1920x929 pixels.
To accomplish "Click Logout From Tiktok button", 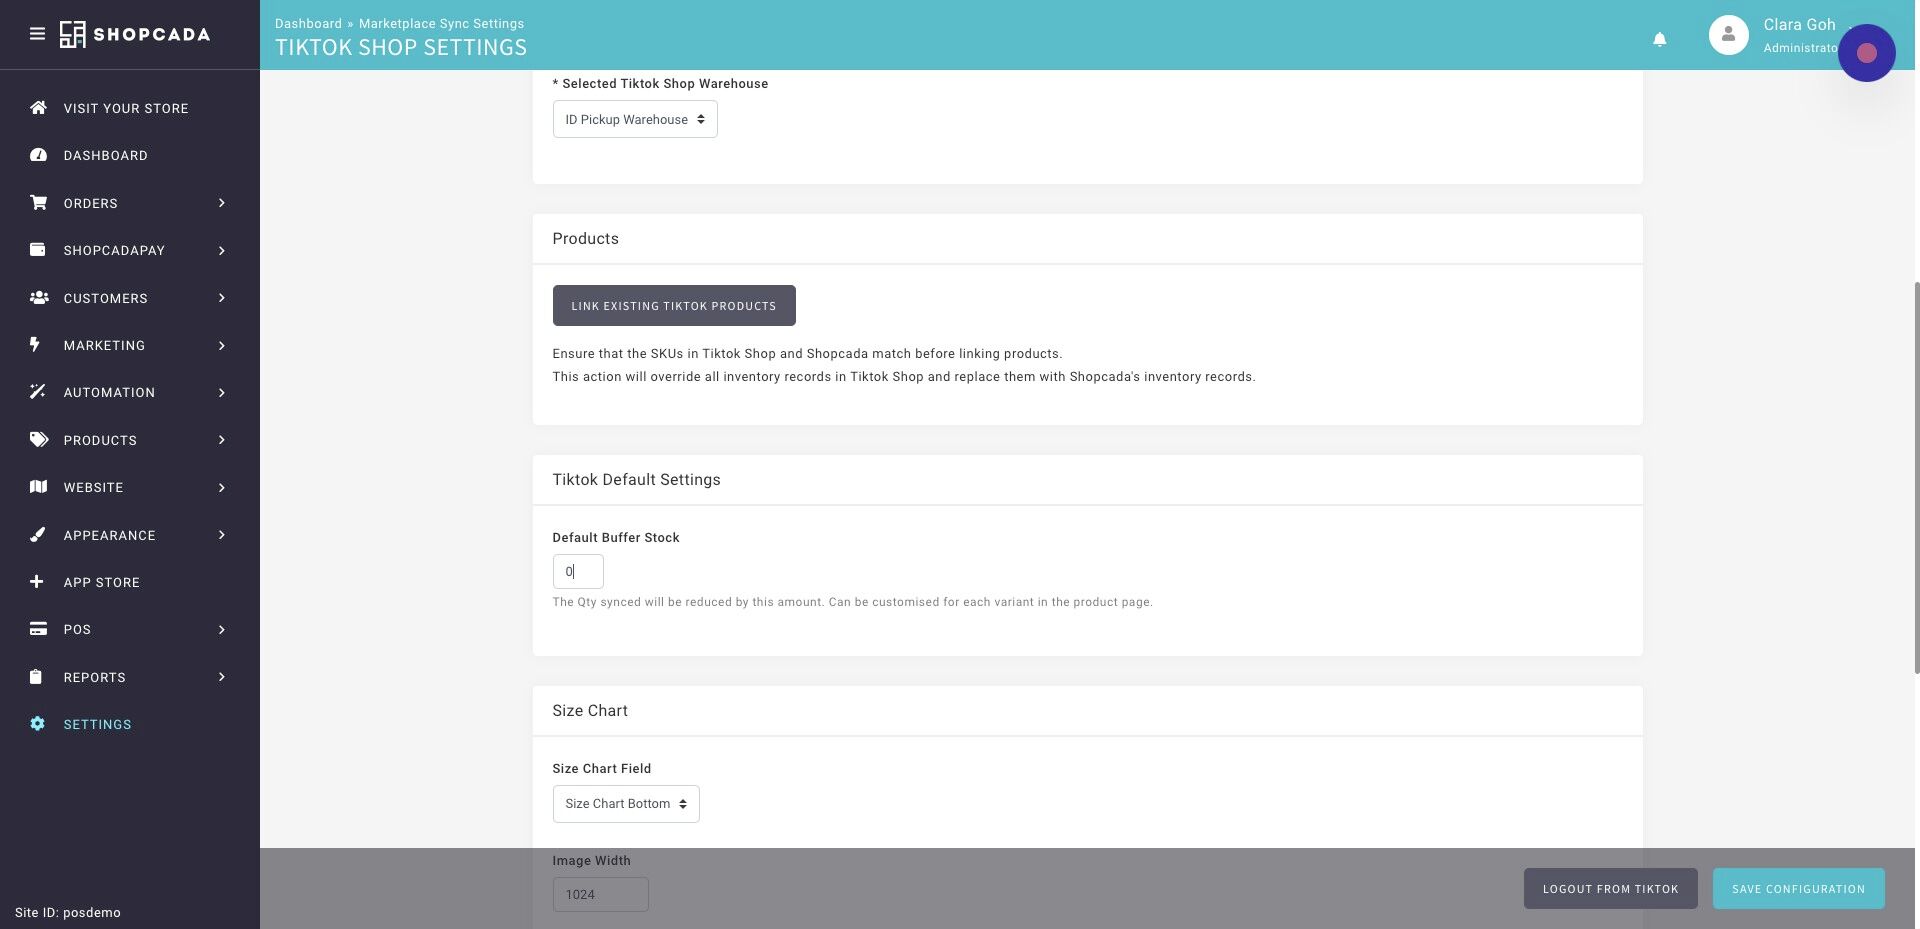I will 1610,889.
